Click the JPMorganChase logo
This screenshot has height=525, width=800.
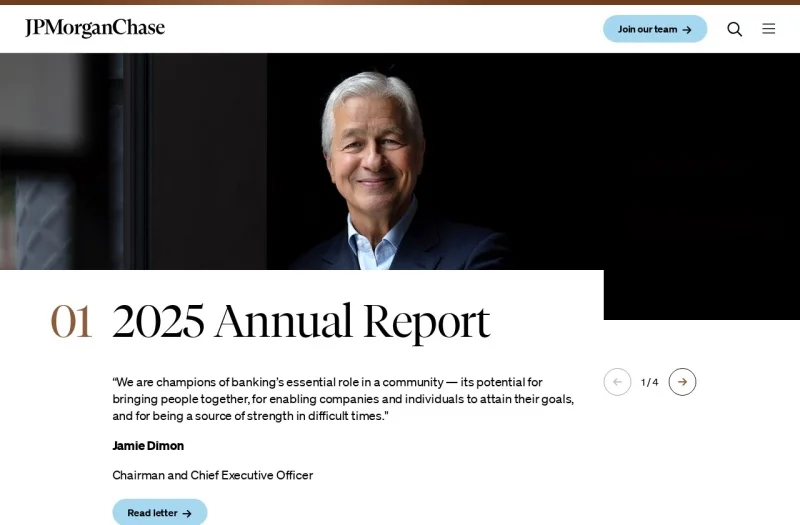pos(95,28)
